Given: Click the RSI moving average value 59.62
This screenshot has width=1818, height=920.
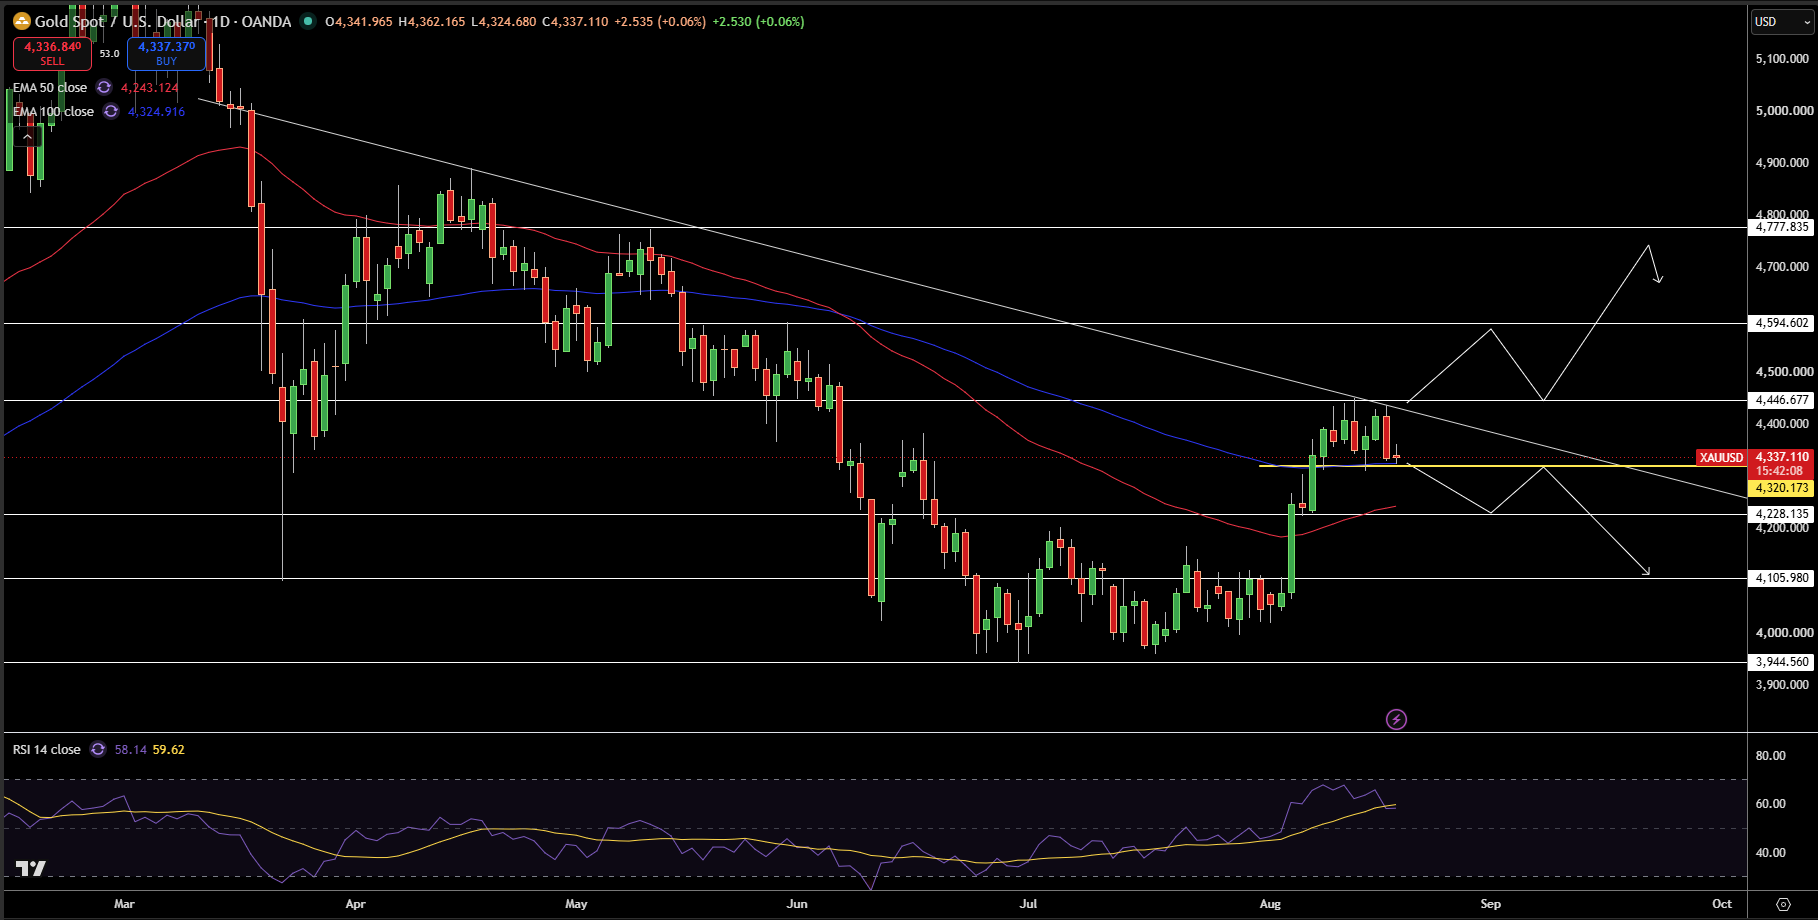Looking at the screenshot, I should (168, 750).
